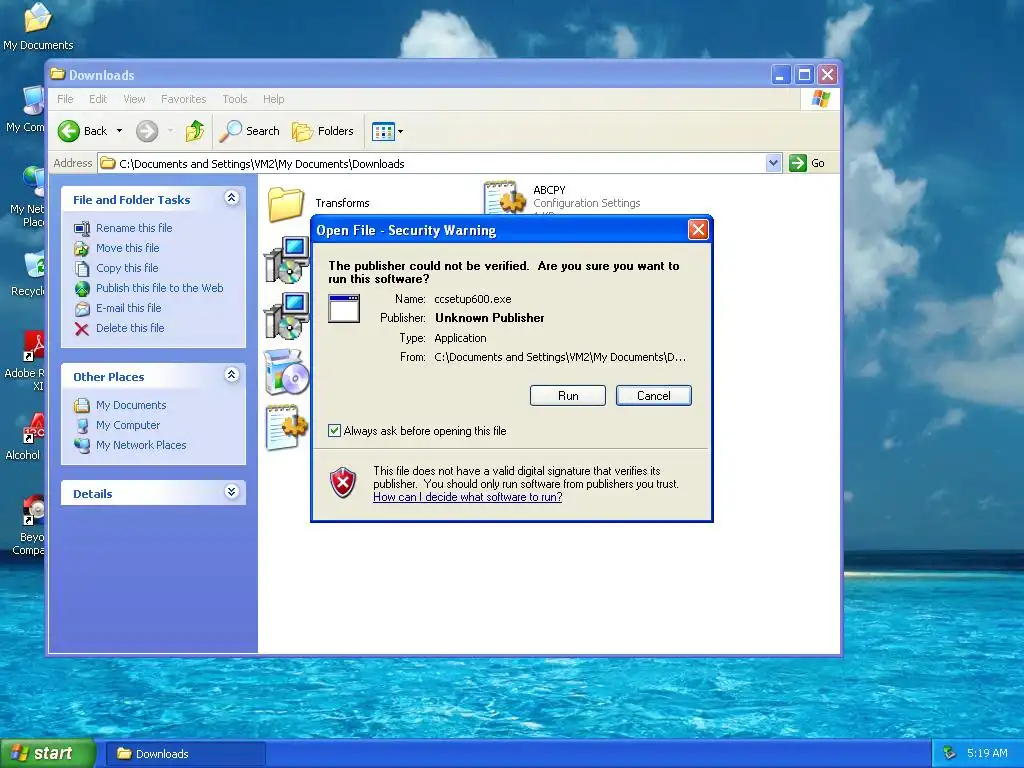Minimize the Downloads window
The width and height of the screenshot is (1024, 768).
[780, 75]
